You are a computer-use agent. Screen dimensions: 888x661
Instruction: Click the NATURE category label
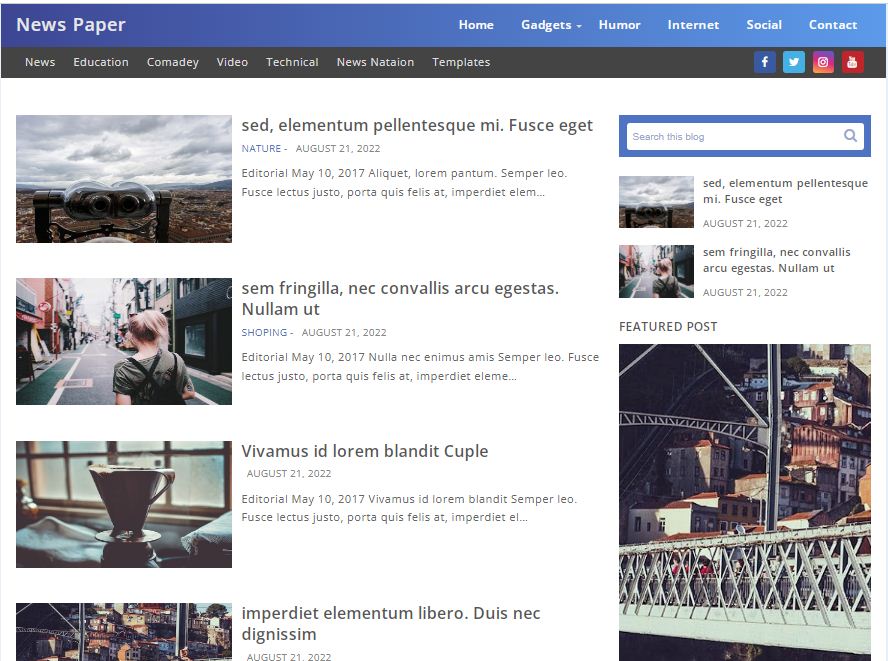point(261,148)
